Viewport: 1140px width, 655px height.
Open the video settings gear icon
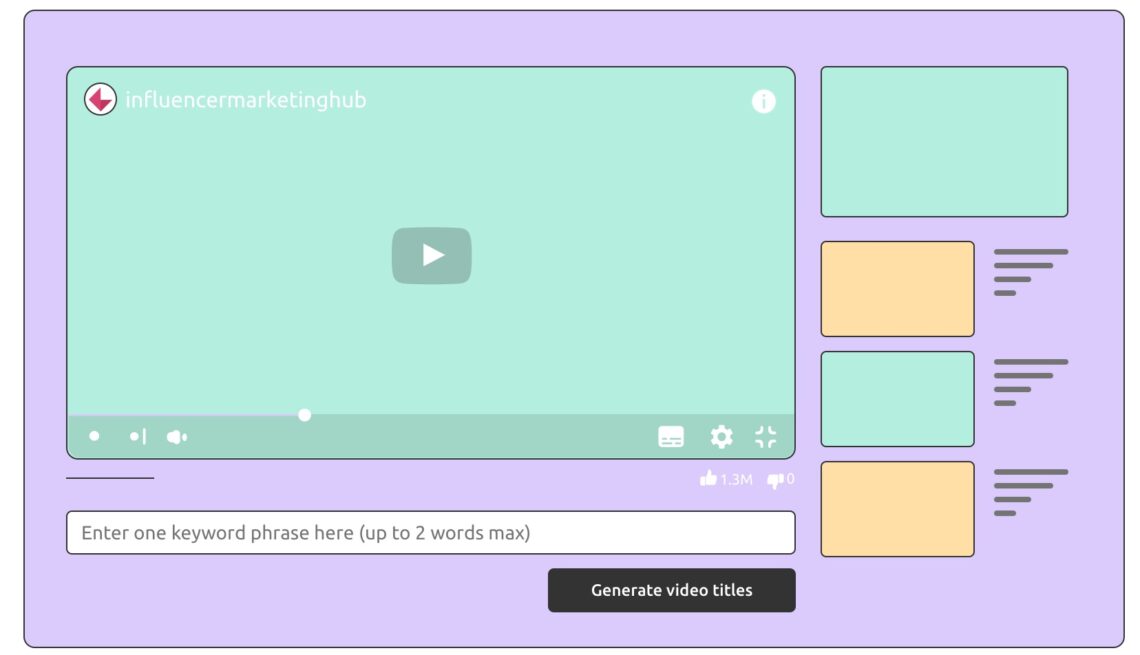pyautogui.click(x=720, y=435)
